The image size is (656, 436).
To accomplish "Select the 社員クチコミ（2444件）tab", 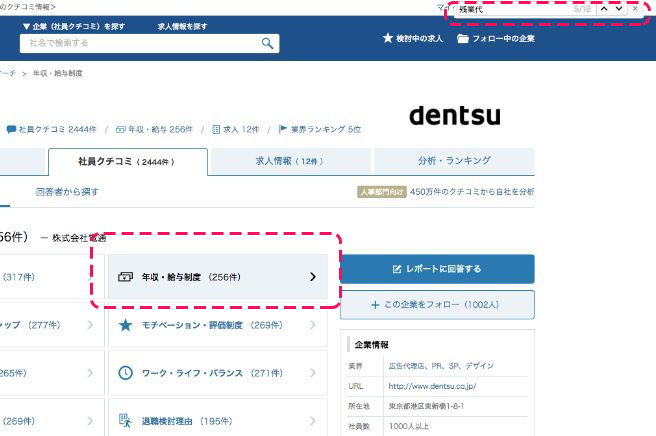I will click(x=128, y=162).
